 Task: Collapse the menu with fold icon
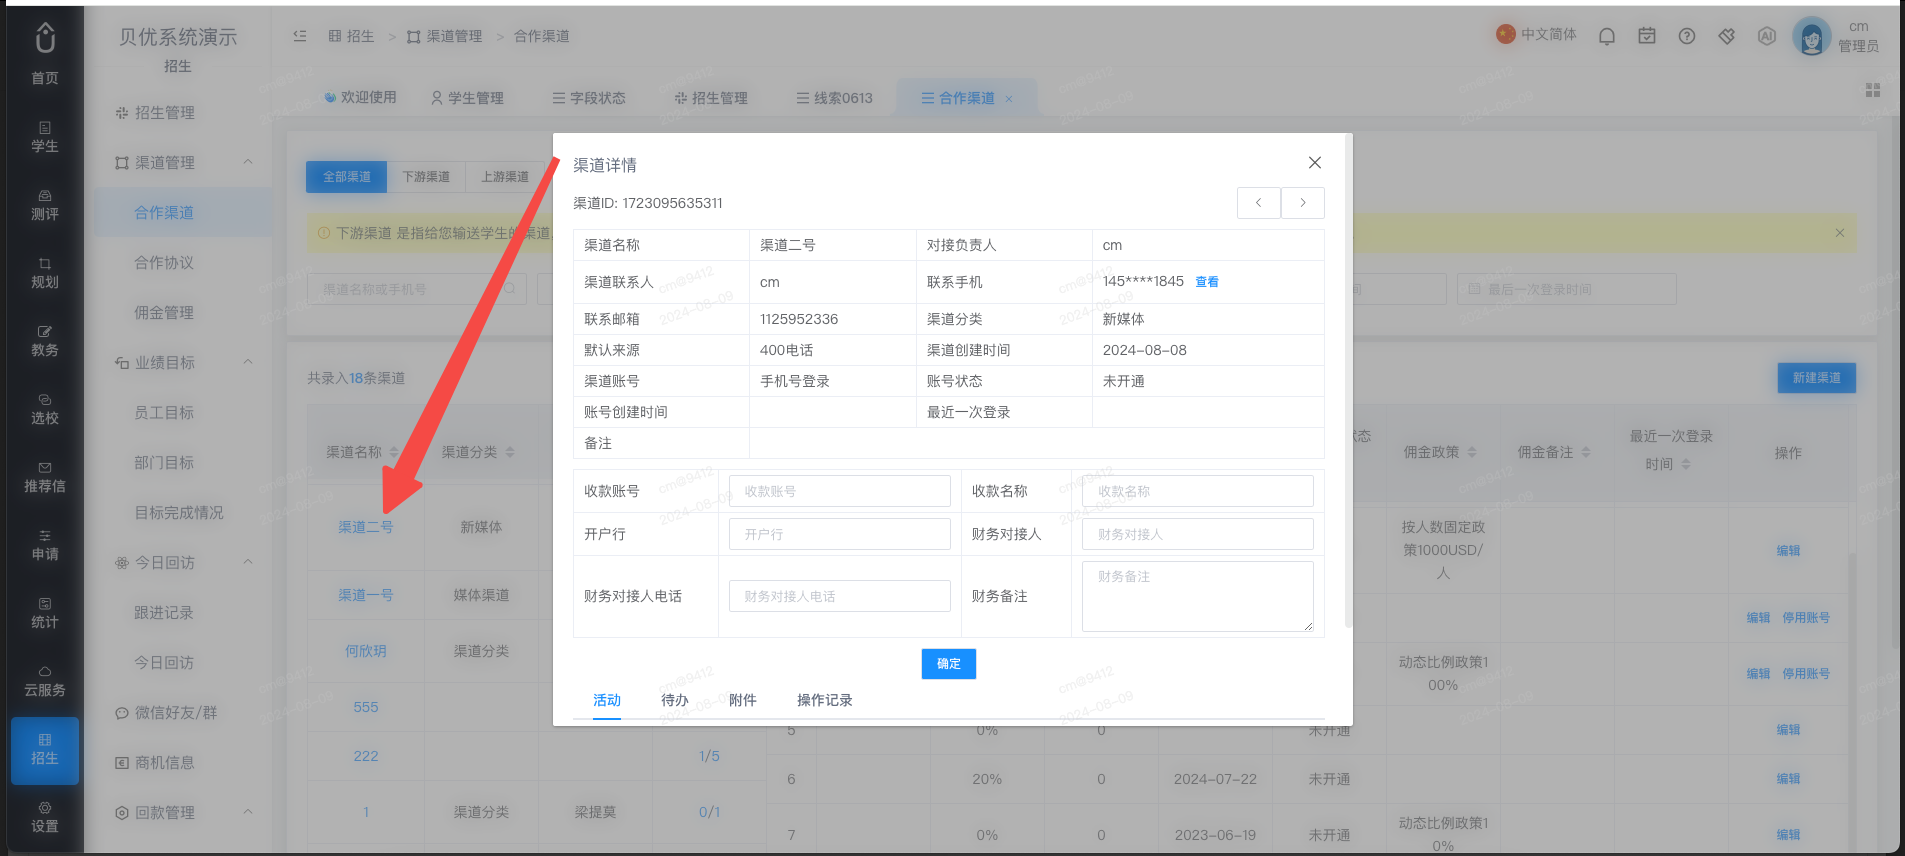pyautogui.click(x=300, y=36)
